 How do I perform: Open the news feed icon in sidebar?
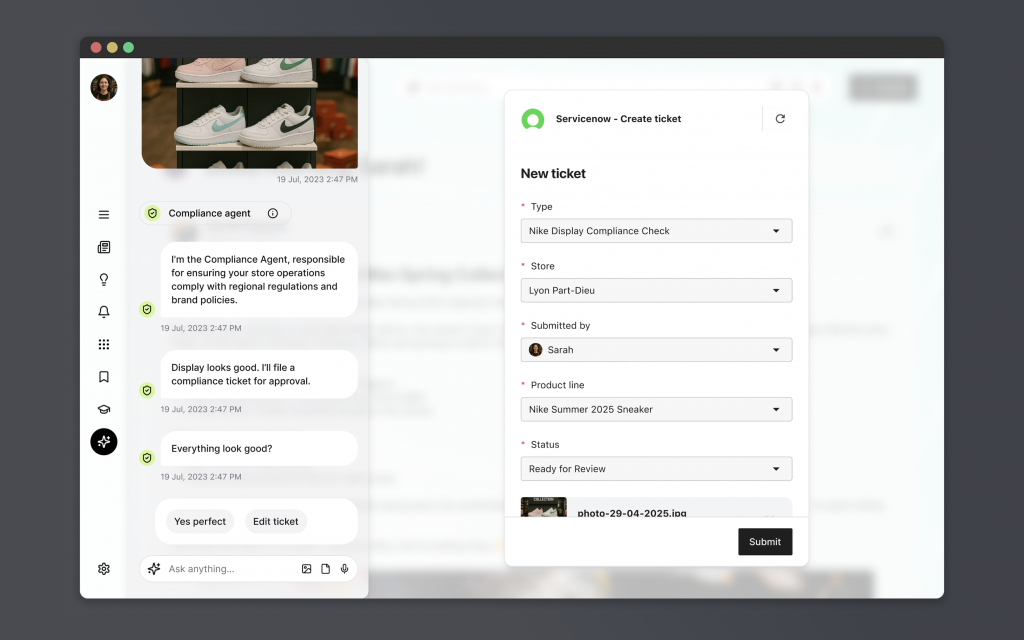[104, 247]
